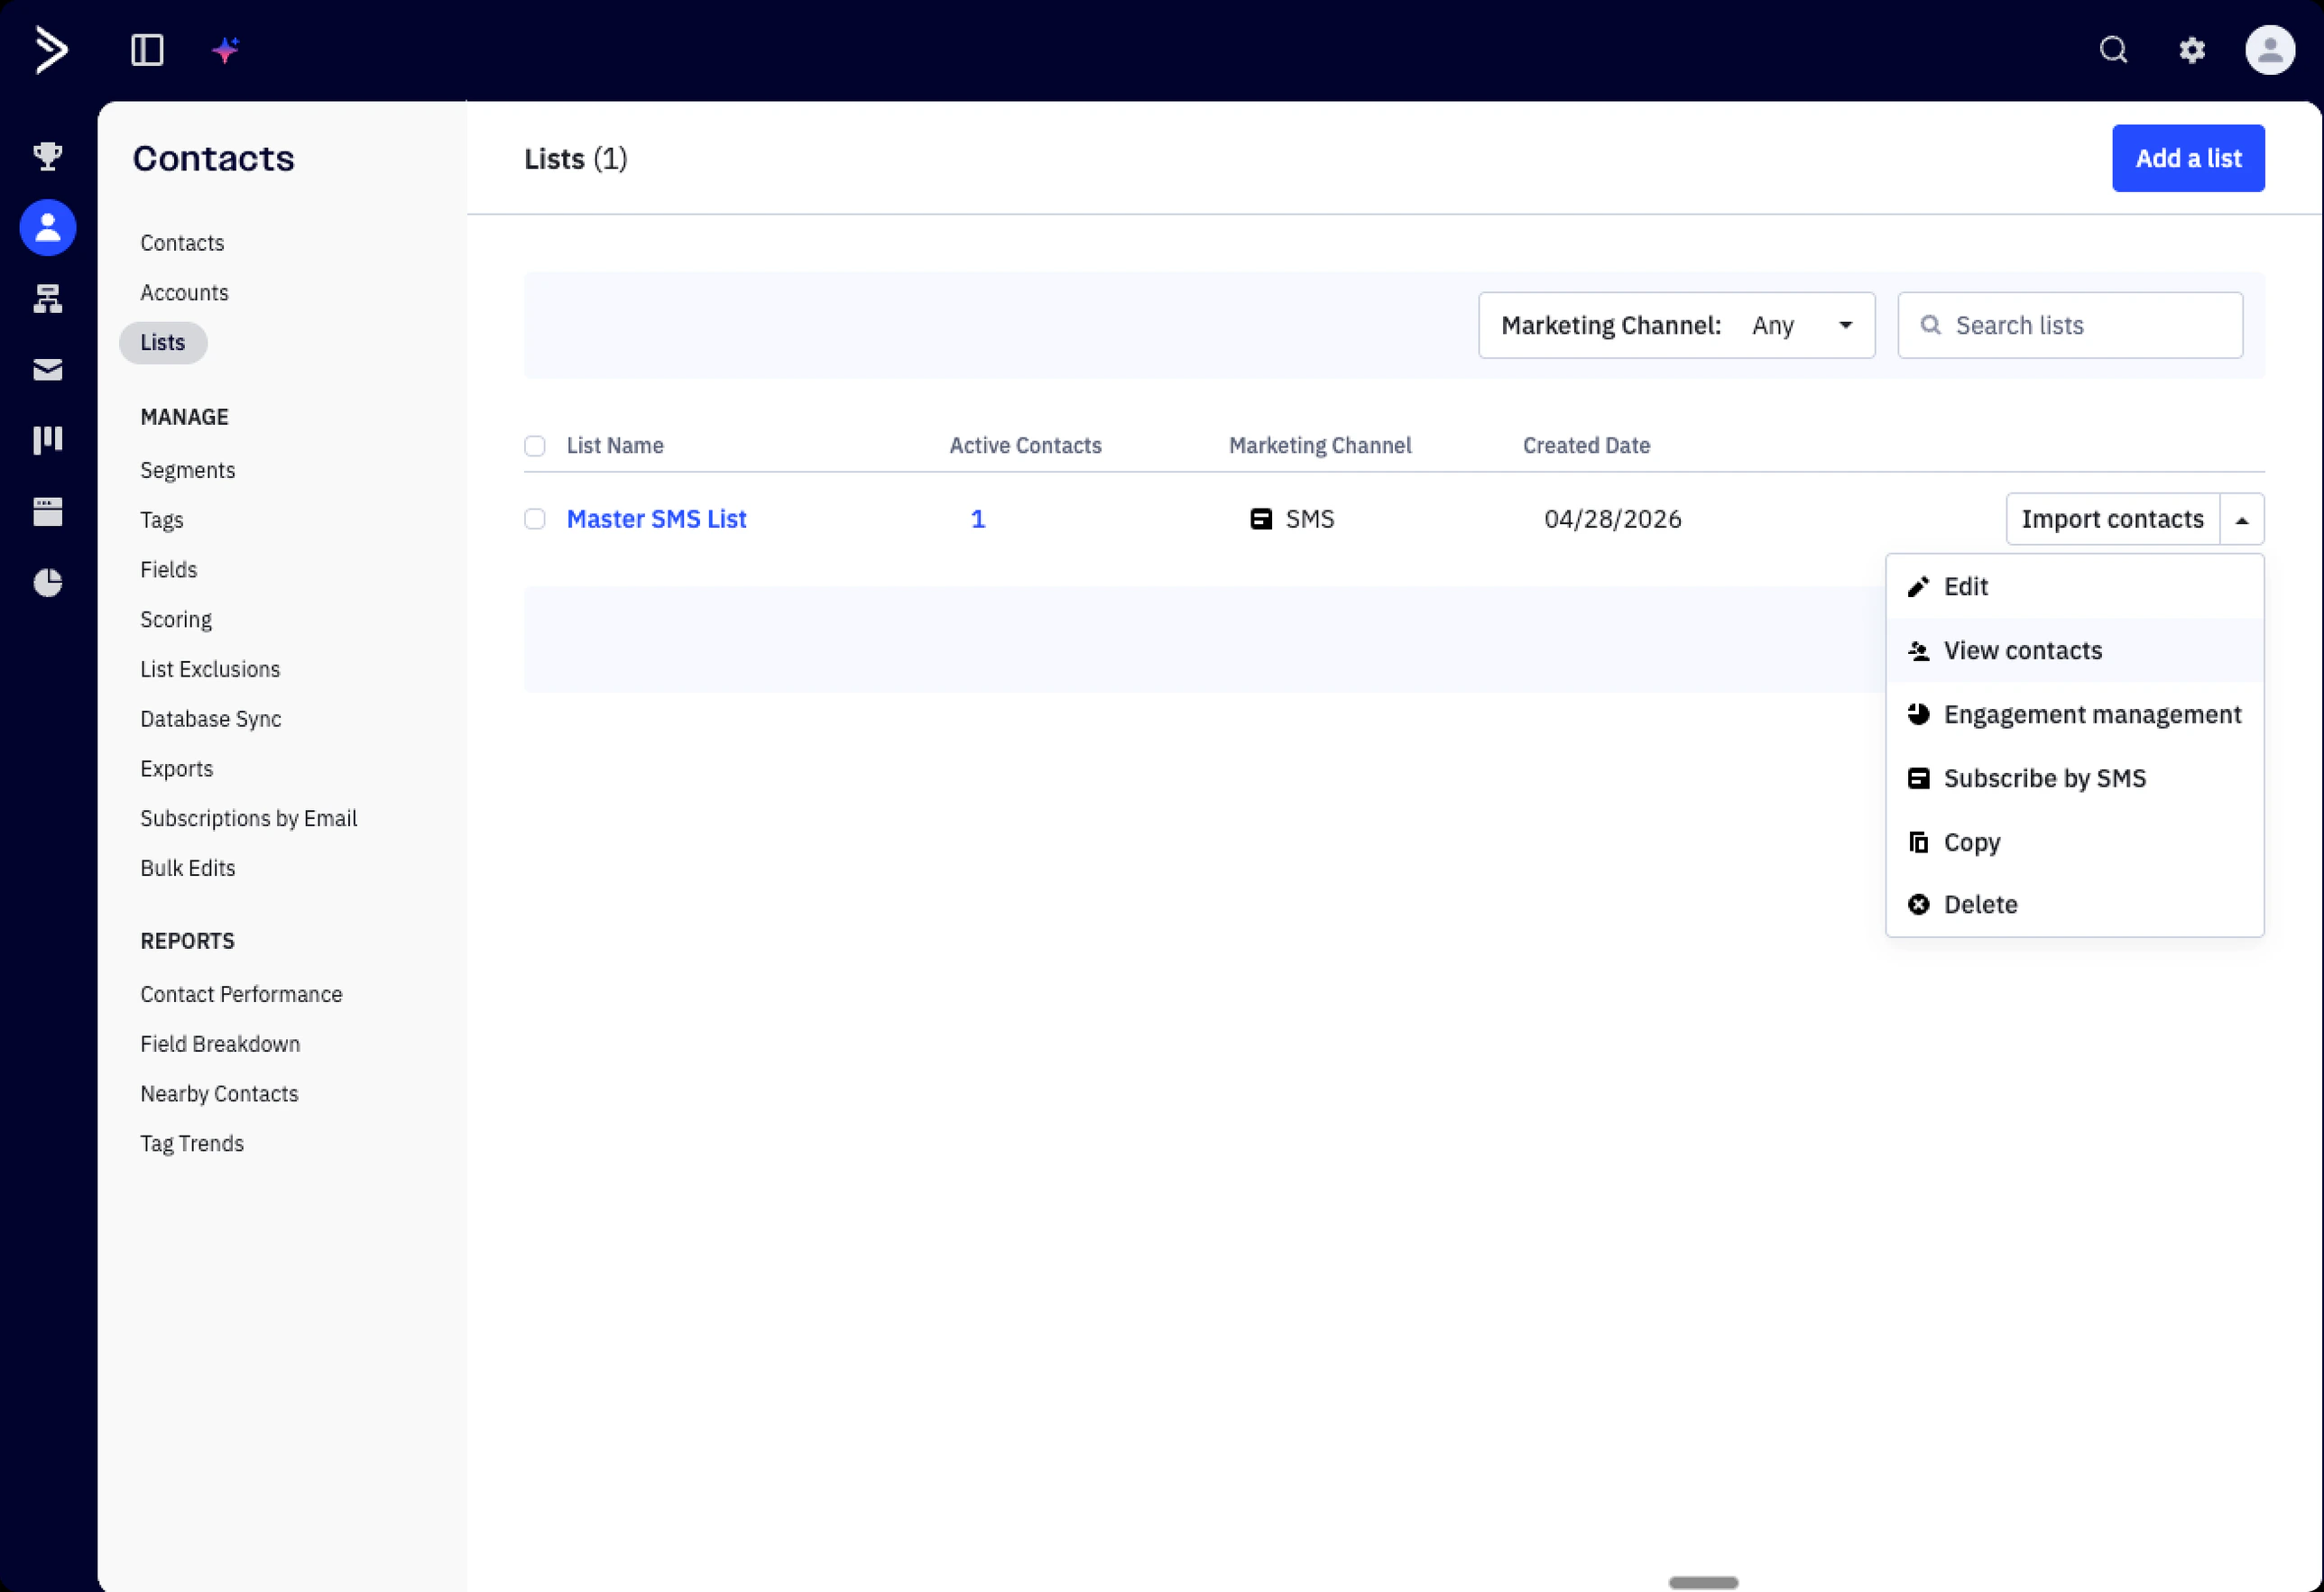
Task: Open List Exclusions in sidebar
Action: point(210,669)
